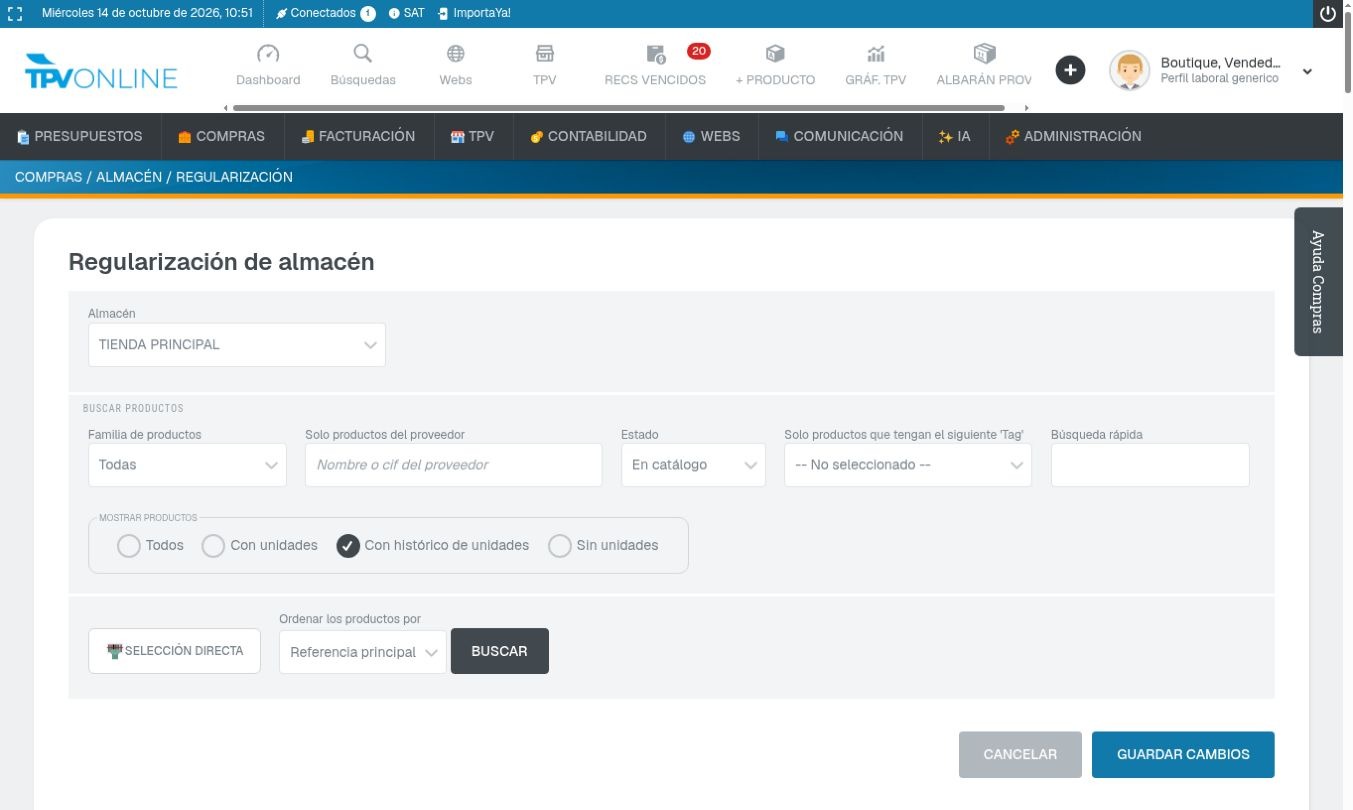Open the Webs globe icon

pyautogui.click(x=455, y=54)
